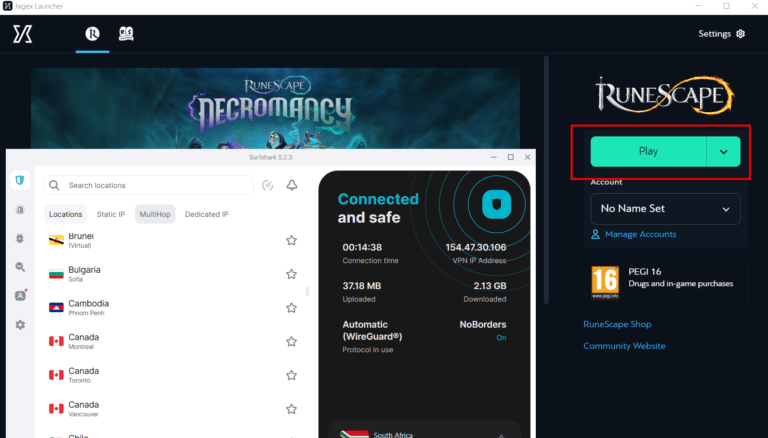
Task: Select the RuneScape game icon tab
Action: [x=92, y=34]
